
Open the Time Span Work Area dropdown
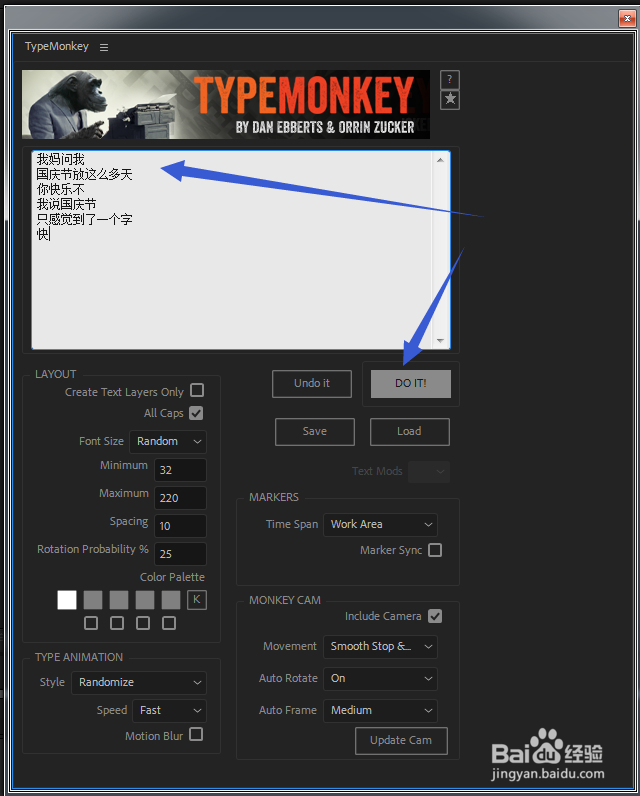click(x=380, y=524)
